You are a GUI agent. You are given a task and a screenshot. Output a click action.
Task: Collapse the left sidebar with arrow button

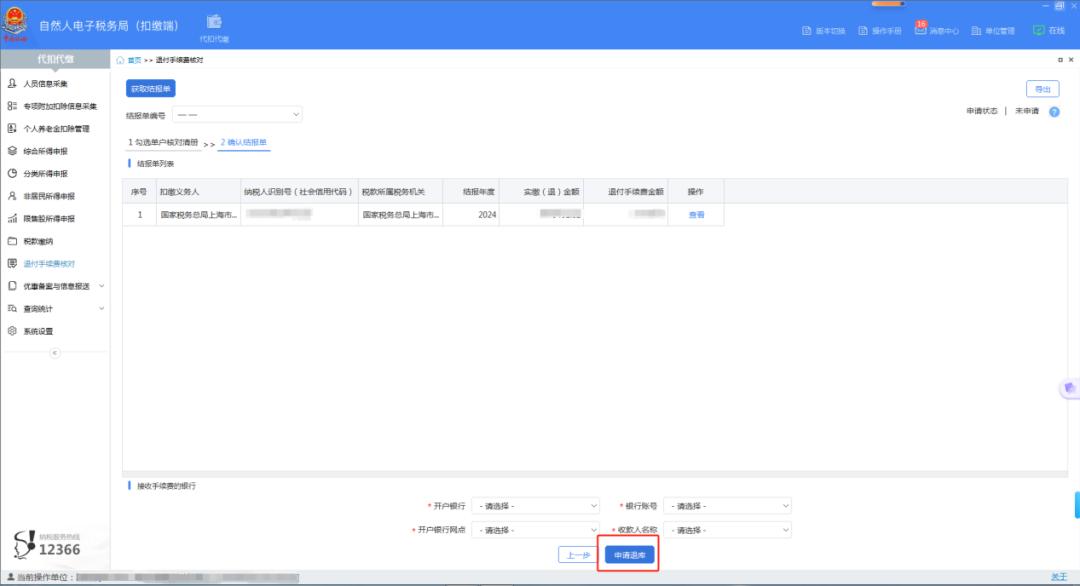pos(55,353)
